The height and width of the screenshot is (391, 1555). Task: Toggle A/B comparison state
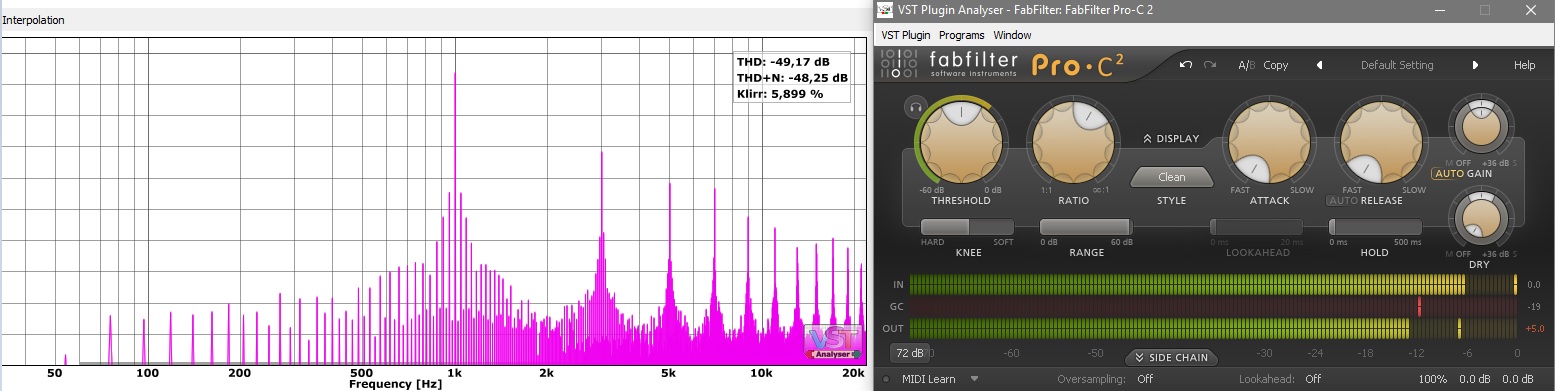pyautogui.click(x=1246, y=65)
